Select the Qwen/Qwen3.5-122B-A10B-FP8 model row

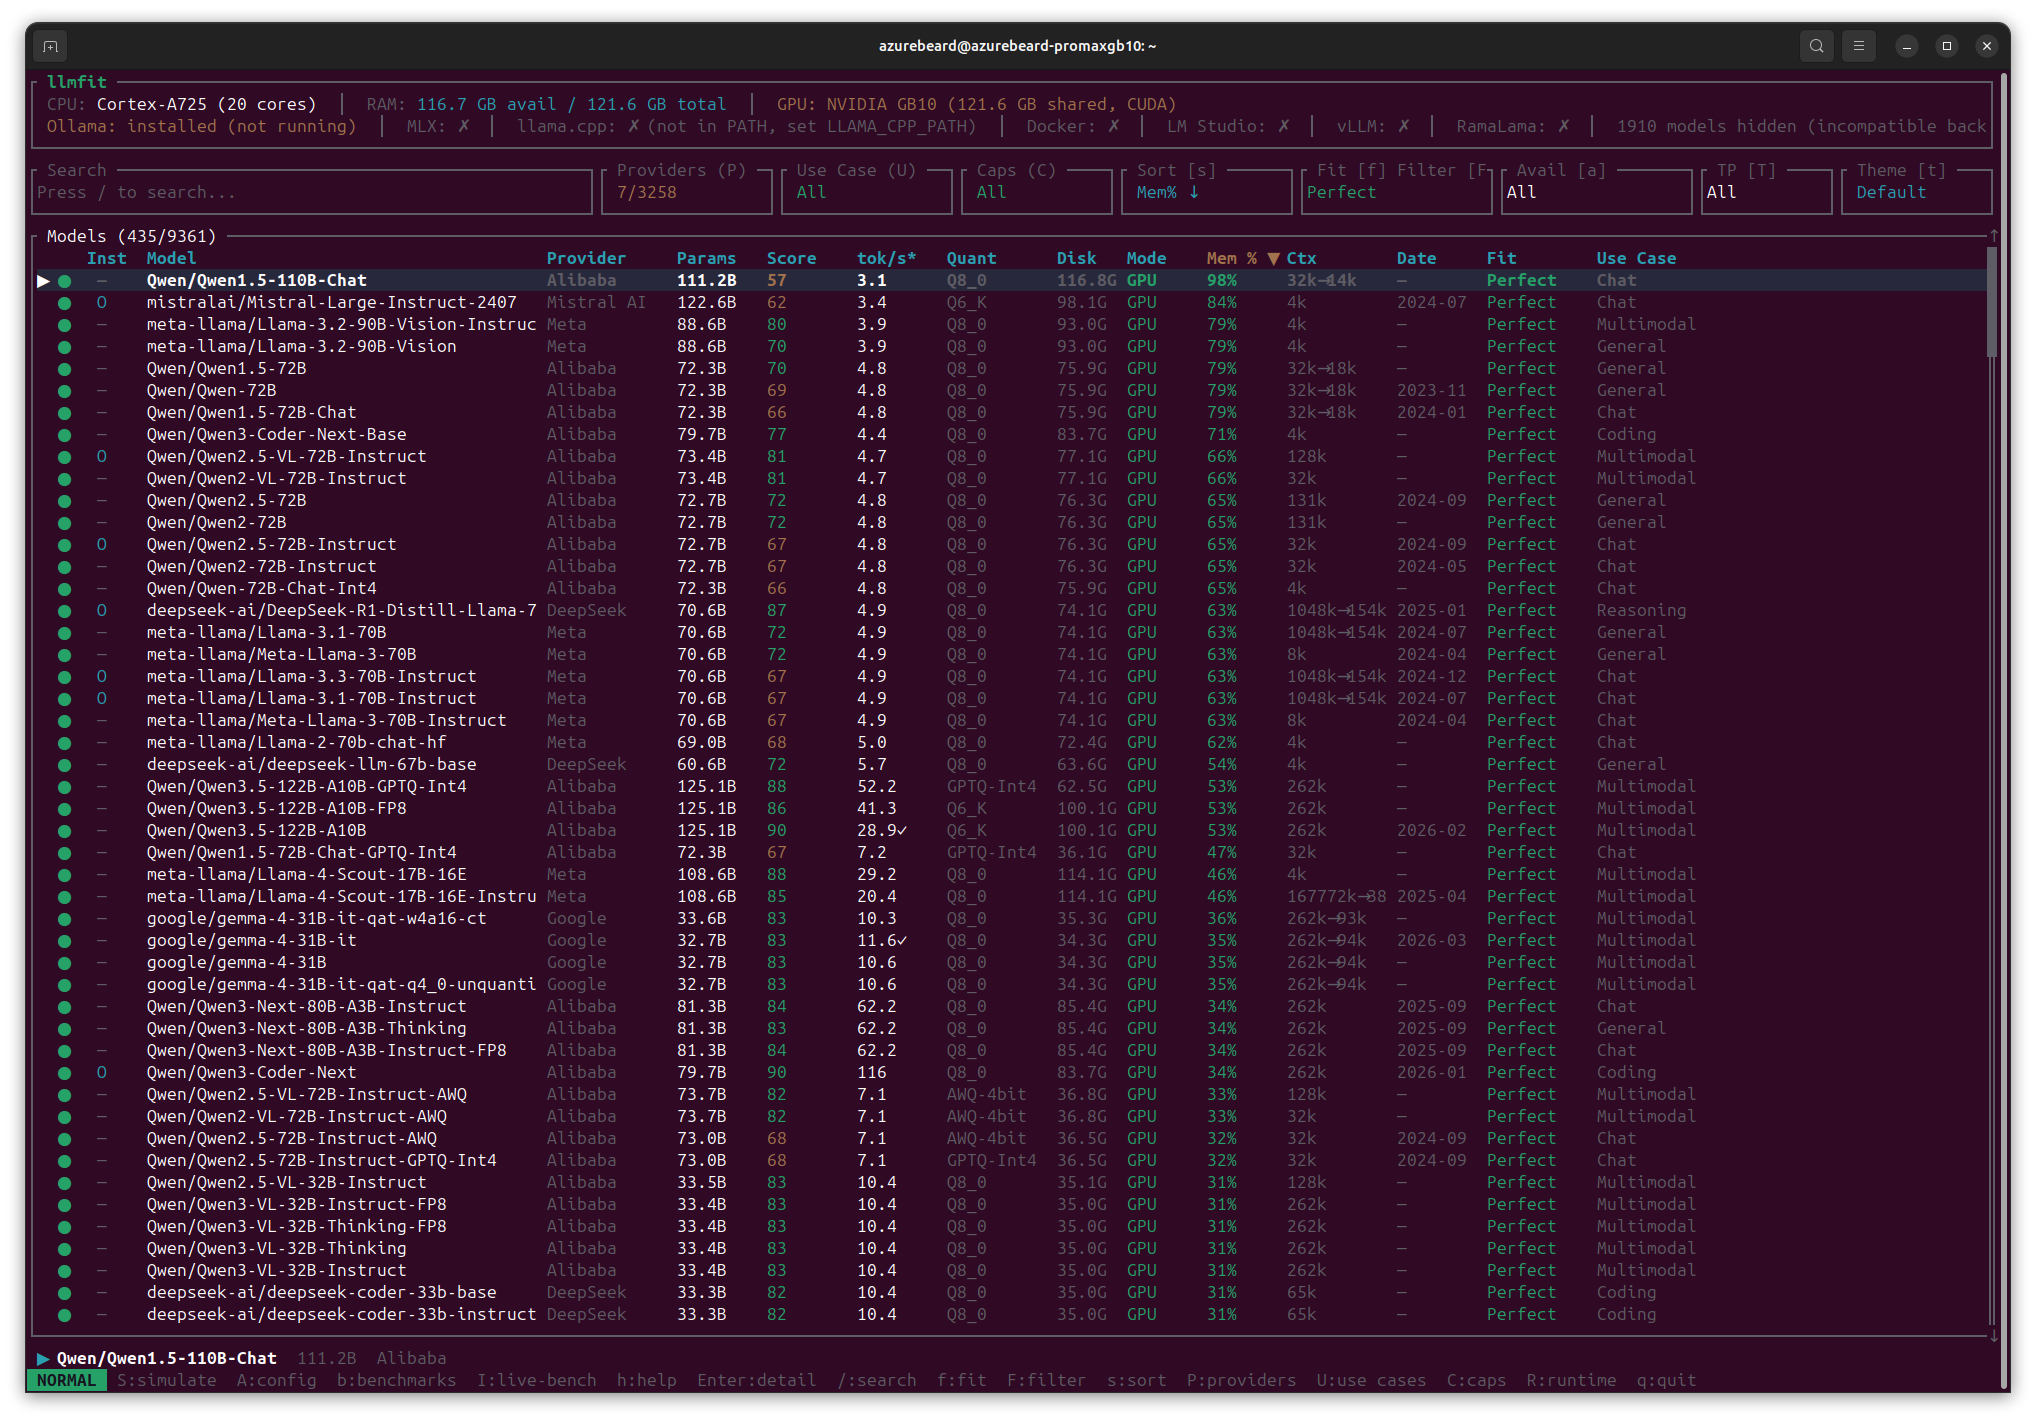pyautogui.click(x=1010, y=809)
